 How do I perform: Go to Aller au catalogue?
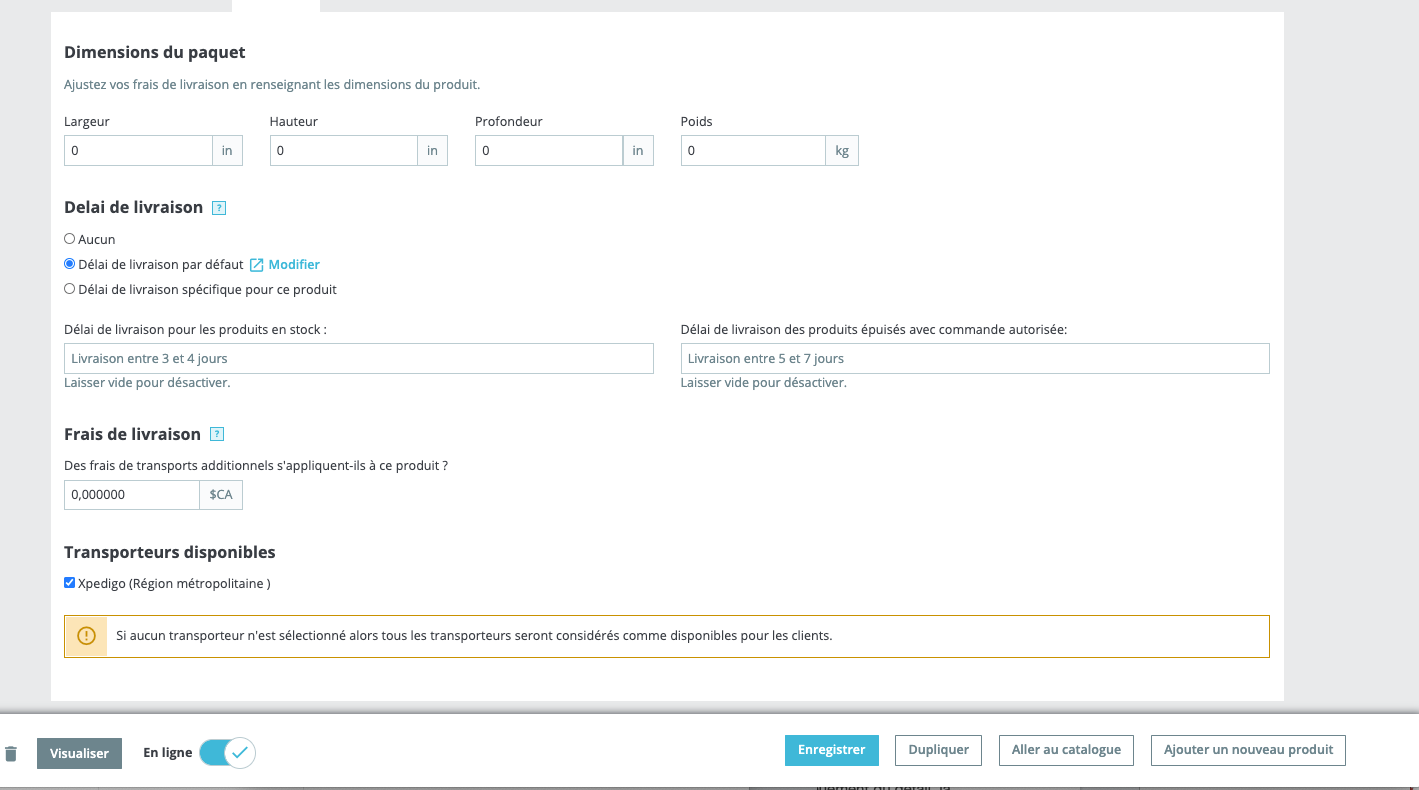pyautogui.click(x=1066, y=750)
